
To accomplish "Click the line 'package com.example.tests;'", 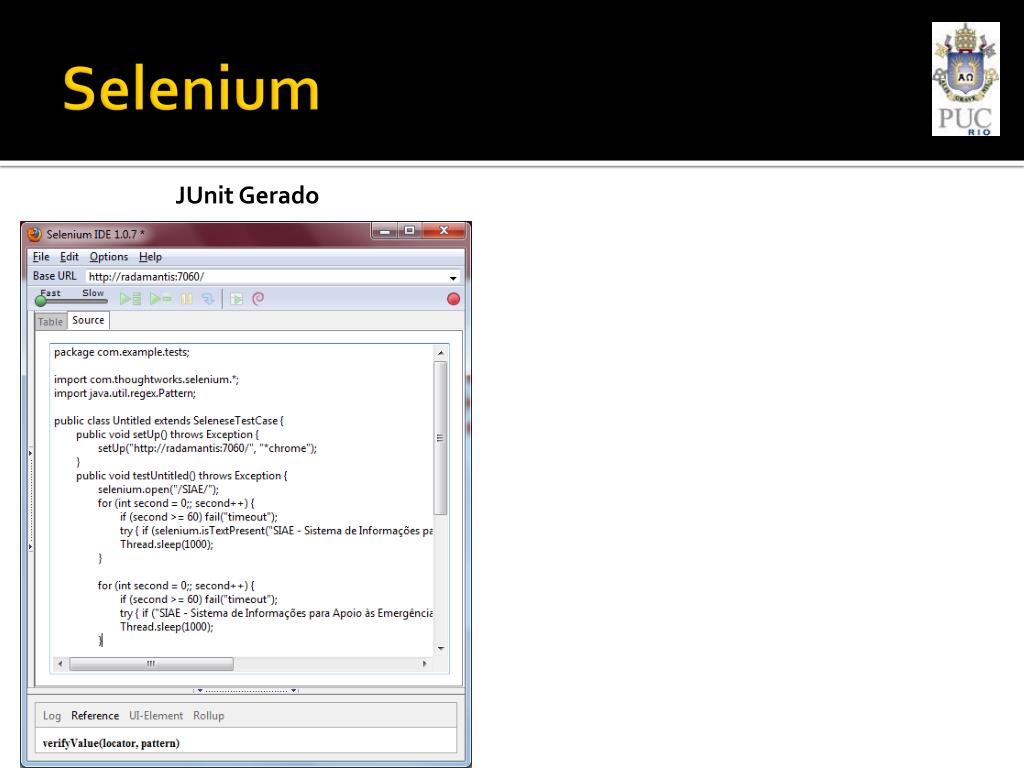I will coord(121,352).
